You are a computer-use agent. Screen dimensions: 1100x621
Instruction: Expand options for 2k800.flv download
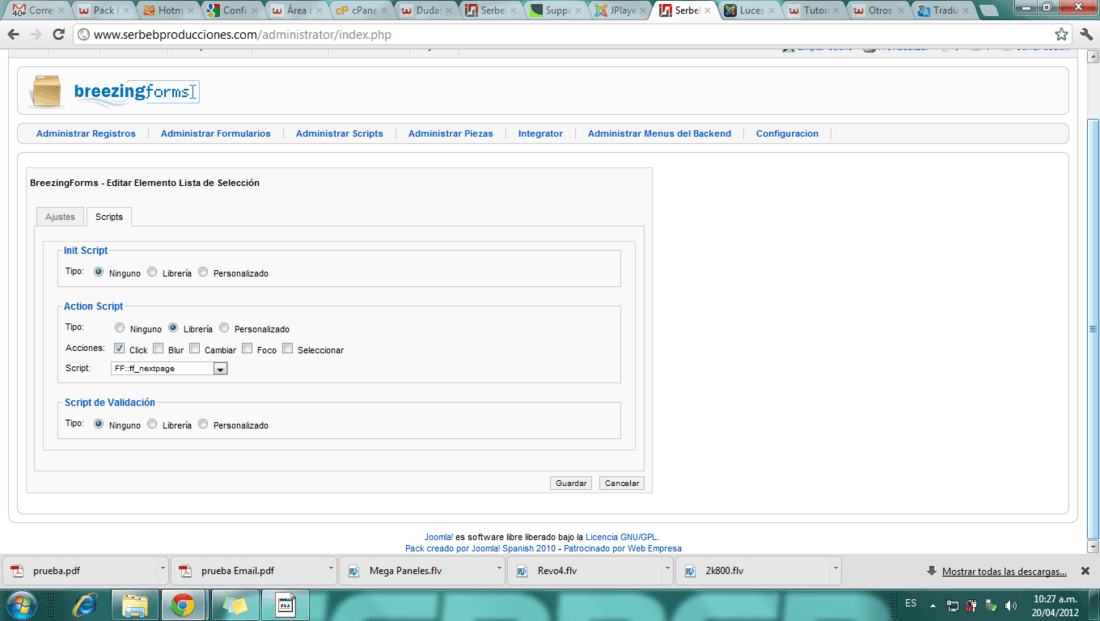click(x=836, y=569)
